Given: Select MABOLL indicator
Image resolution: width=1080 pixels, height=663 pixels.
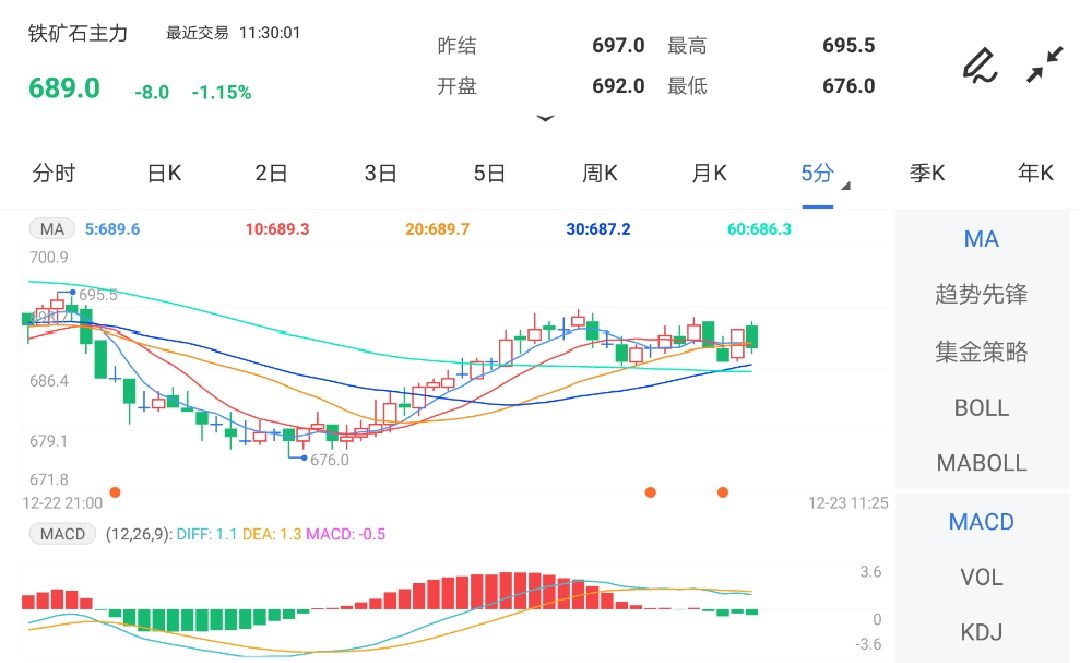Looking at the screenshot, I should [981, 463].
